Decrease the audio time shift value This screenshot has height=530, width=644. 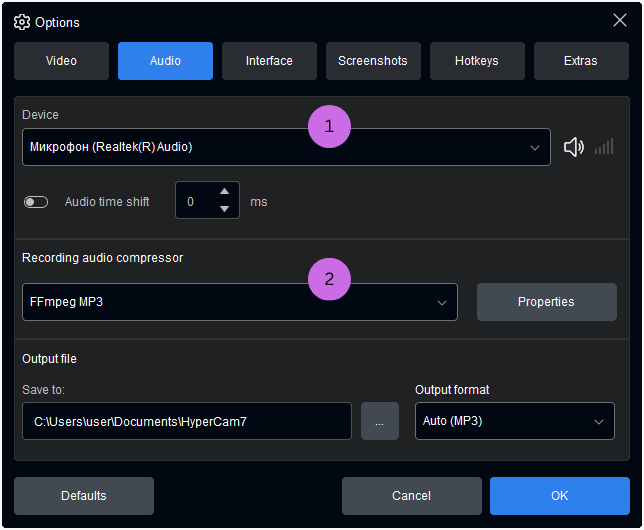224,210
